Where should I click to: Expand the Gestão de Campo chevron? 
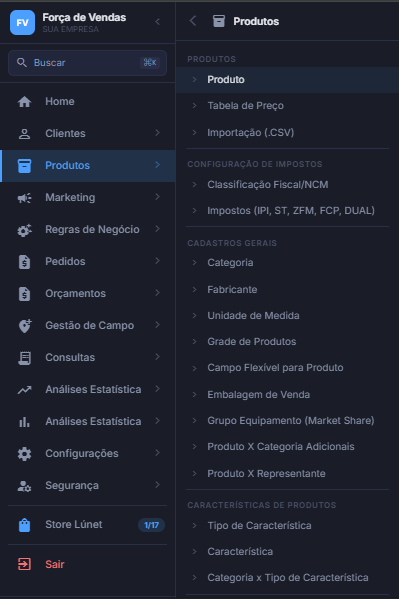157,325
